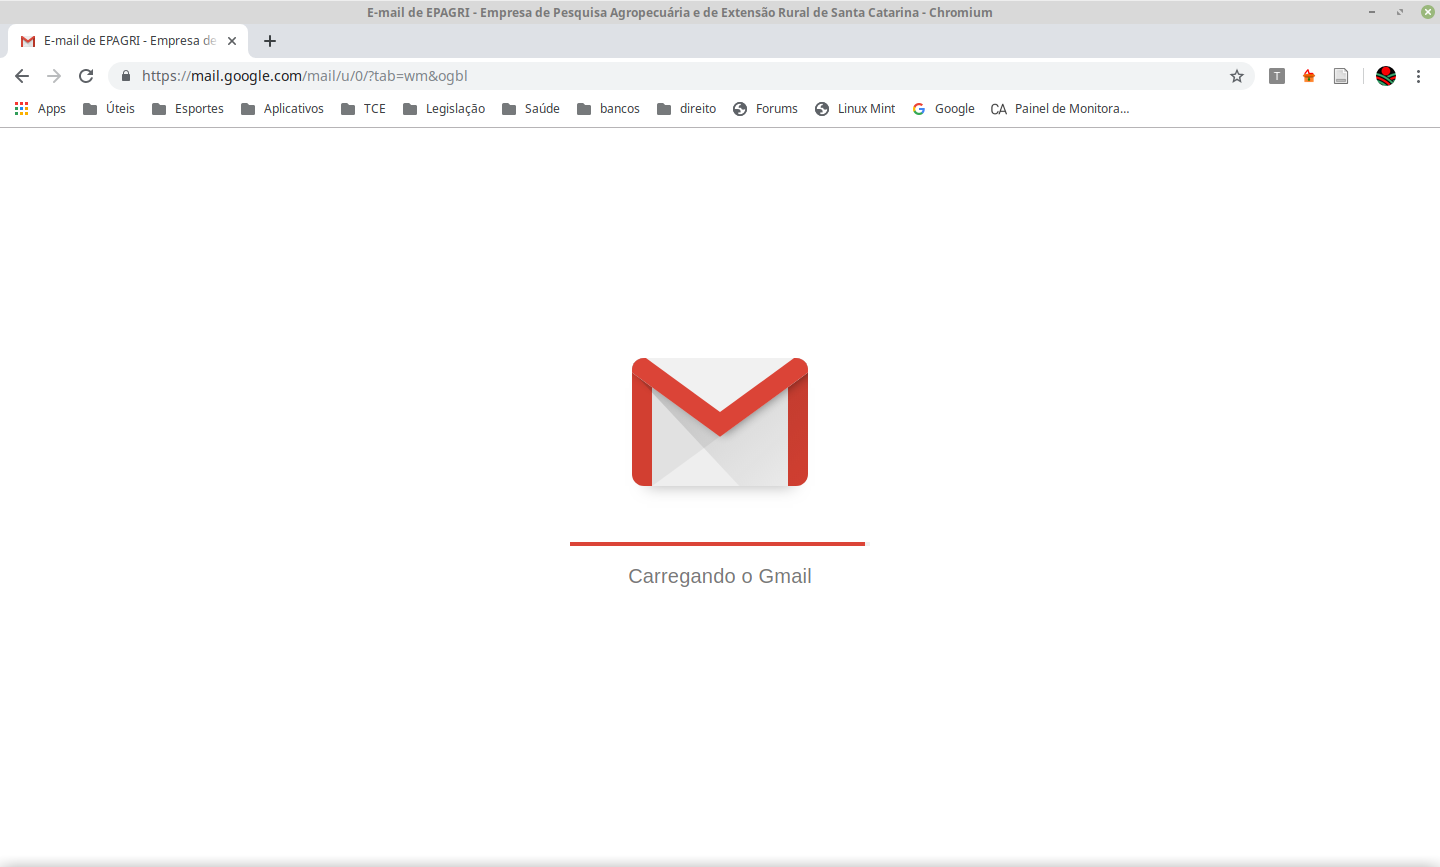Open the Esportes bookmark folder
This screenshot has width=1440, height=867.
[x=188, y=109]
